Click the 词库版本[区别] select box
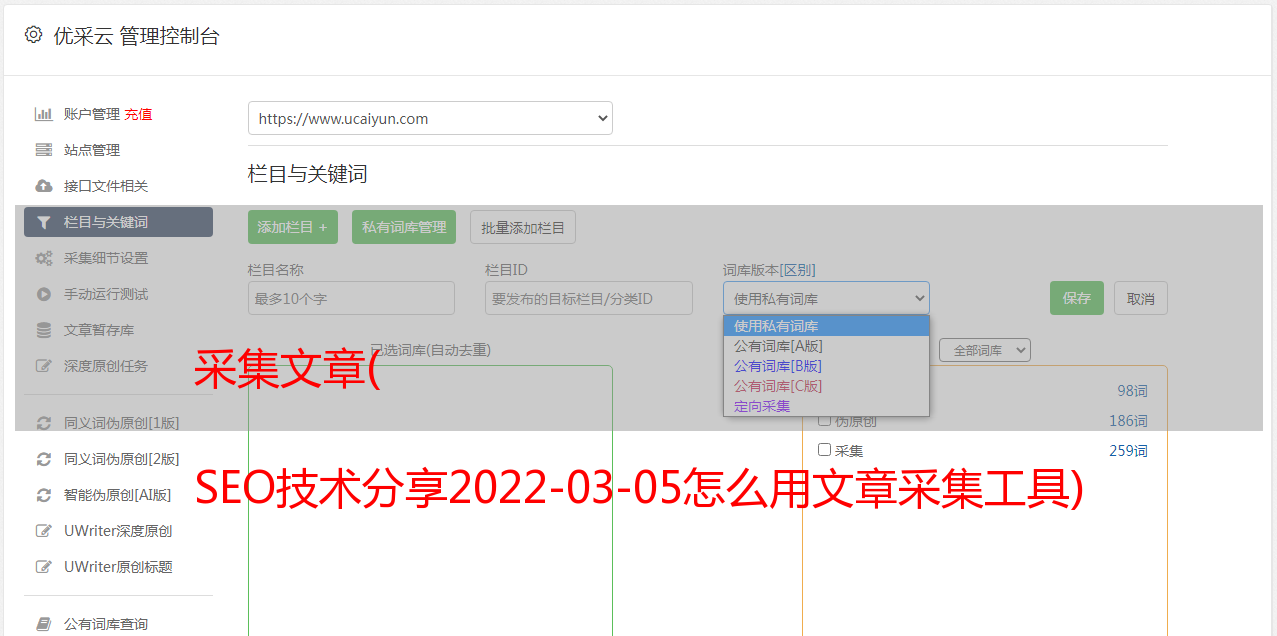 [x=826, y=298]
